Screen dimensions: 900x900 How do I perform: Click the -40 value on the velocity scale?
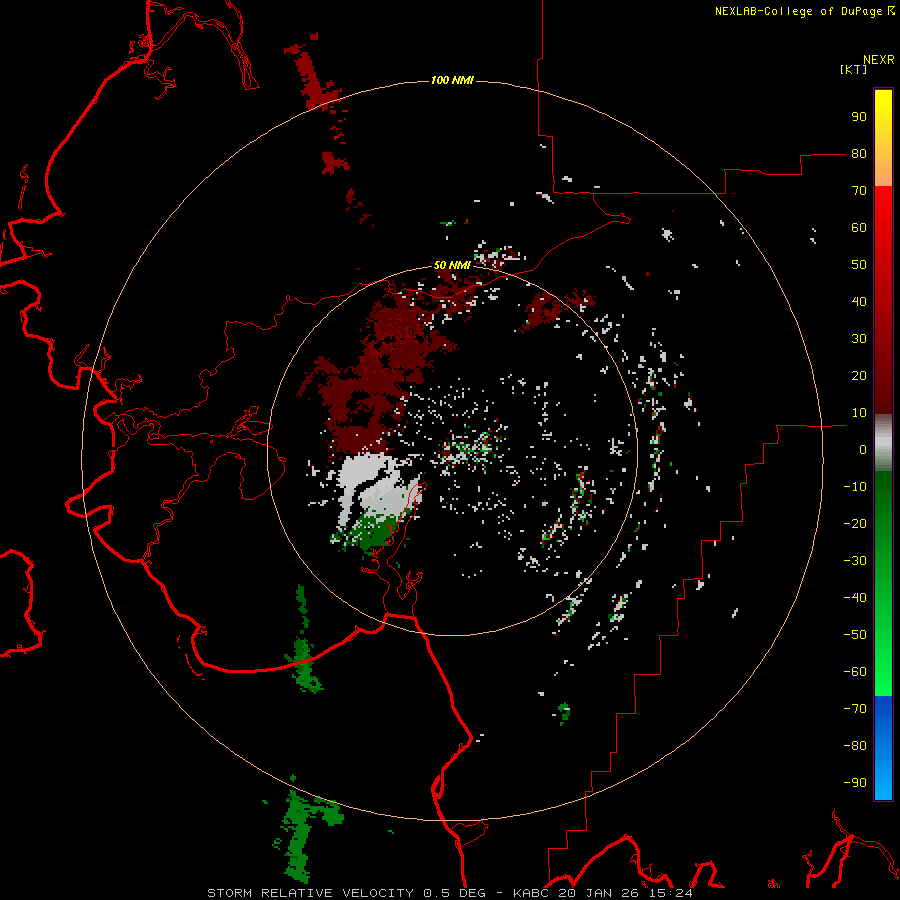click(x=855, y=598)
